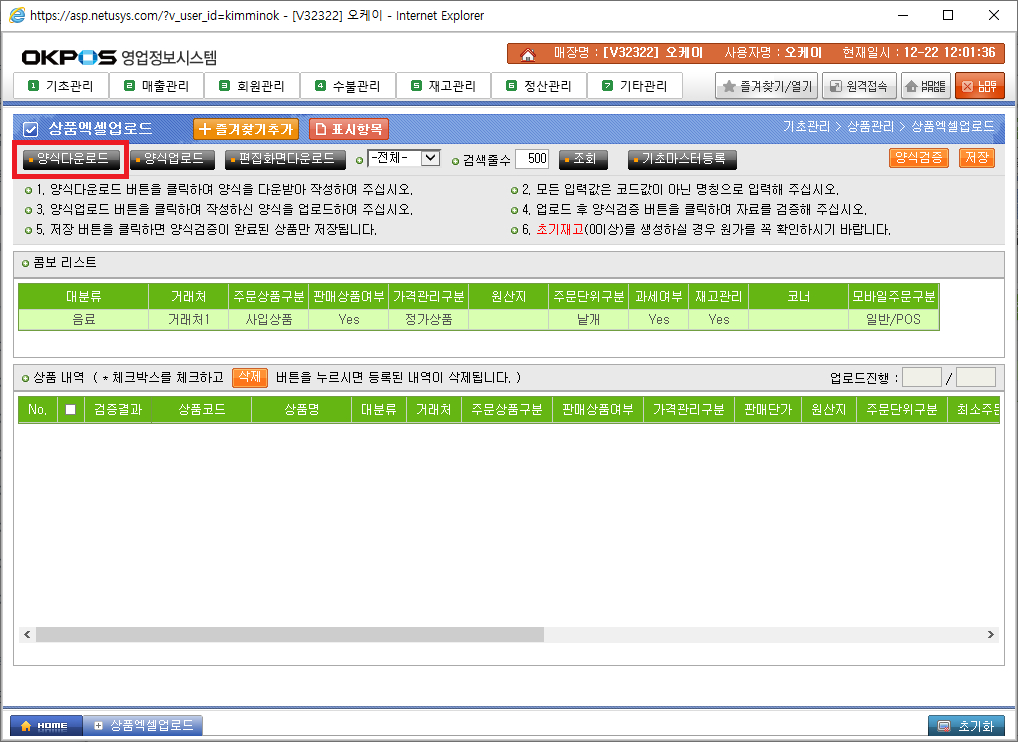This screenshot has width=1018, height=742.
Task: Click the 양식업로드 button
Action: [174, 158]
